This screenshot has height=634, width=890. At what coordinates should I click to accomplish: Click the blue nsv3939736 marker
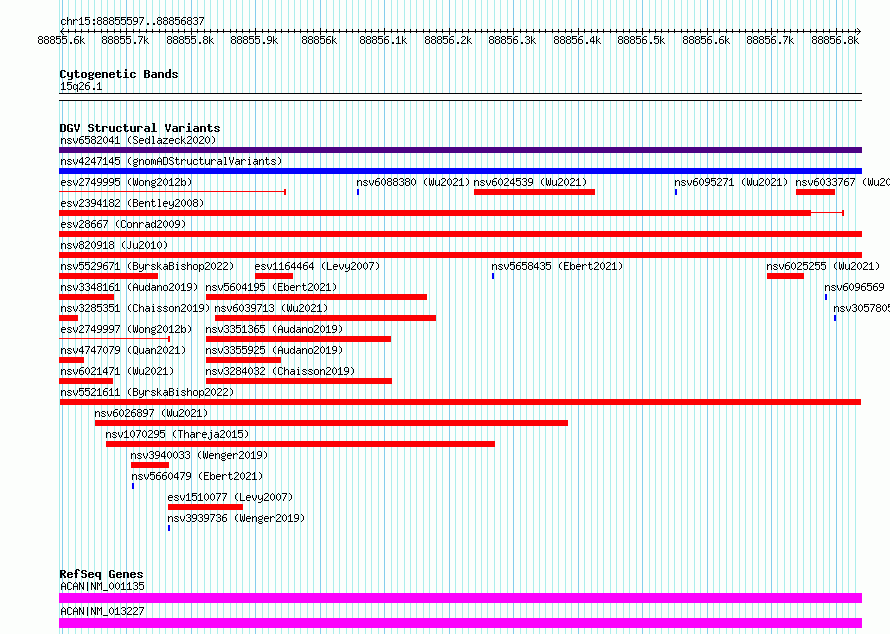(169, 528)
